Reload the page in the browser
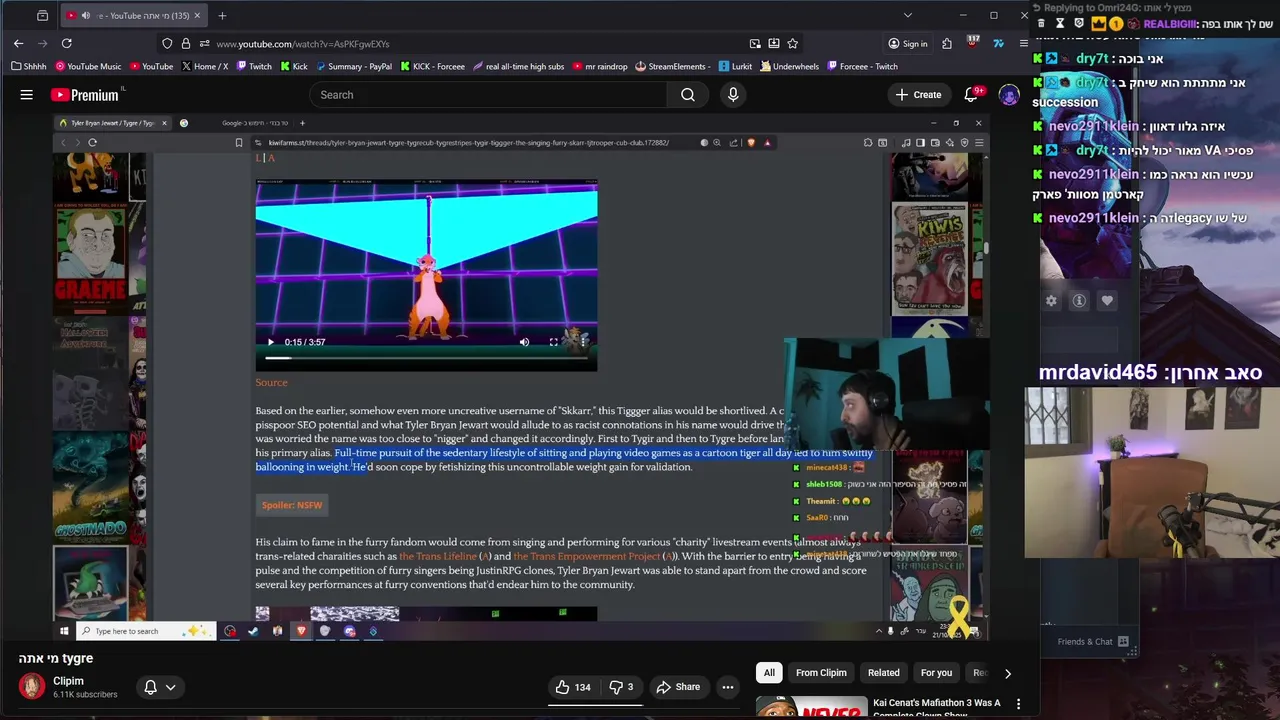This screenshot has width=1280, height=720. pyautogui.click(x=66, y=43)
